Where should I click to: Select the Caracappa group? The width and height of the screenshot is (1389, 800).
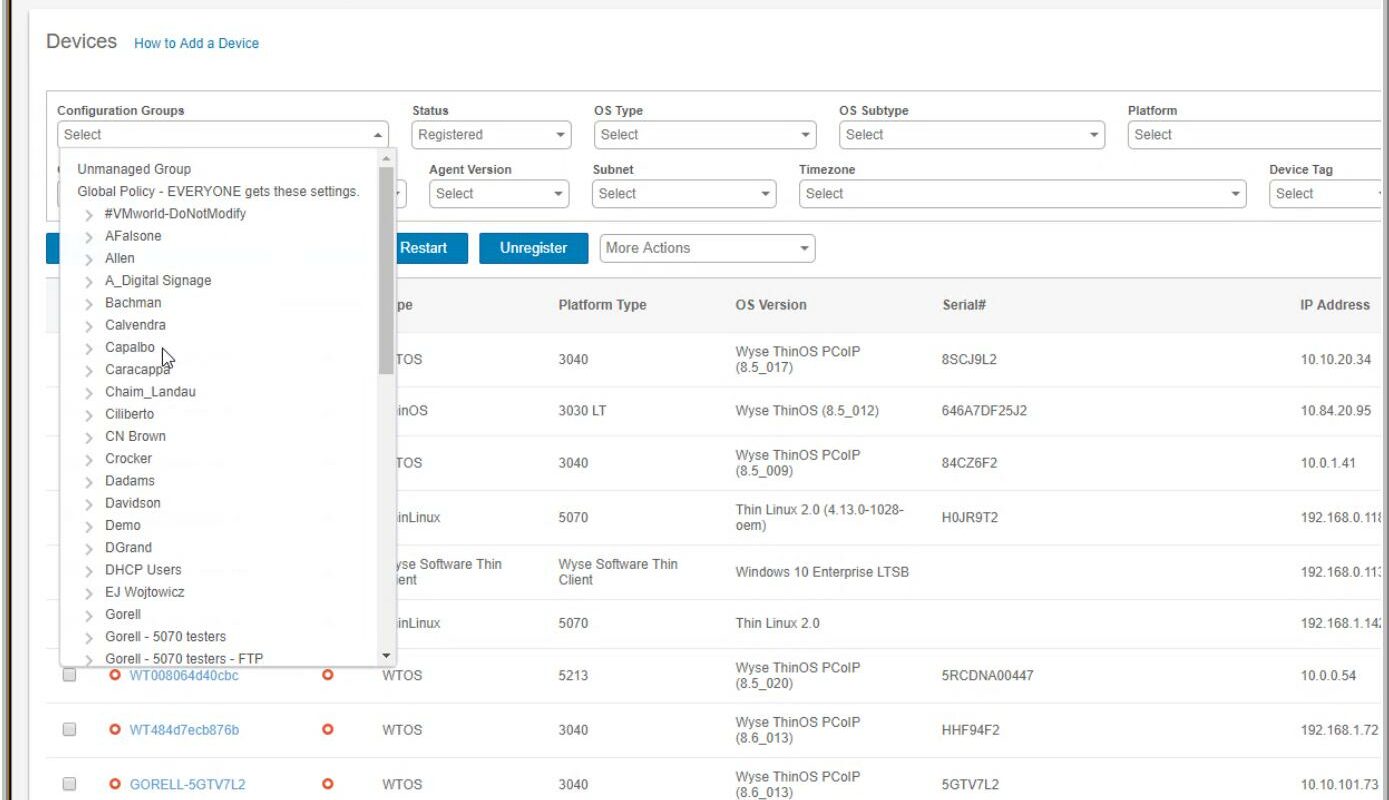coord(137,369)
